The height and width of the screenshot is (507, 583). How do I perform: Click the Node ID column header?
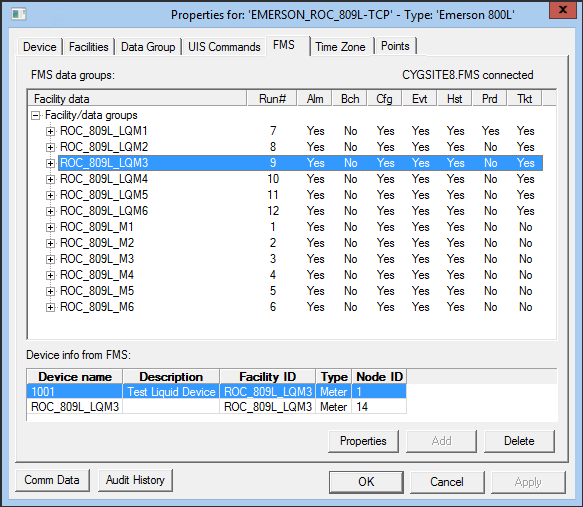[379, 377]
